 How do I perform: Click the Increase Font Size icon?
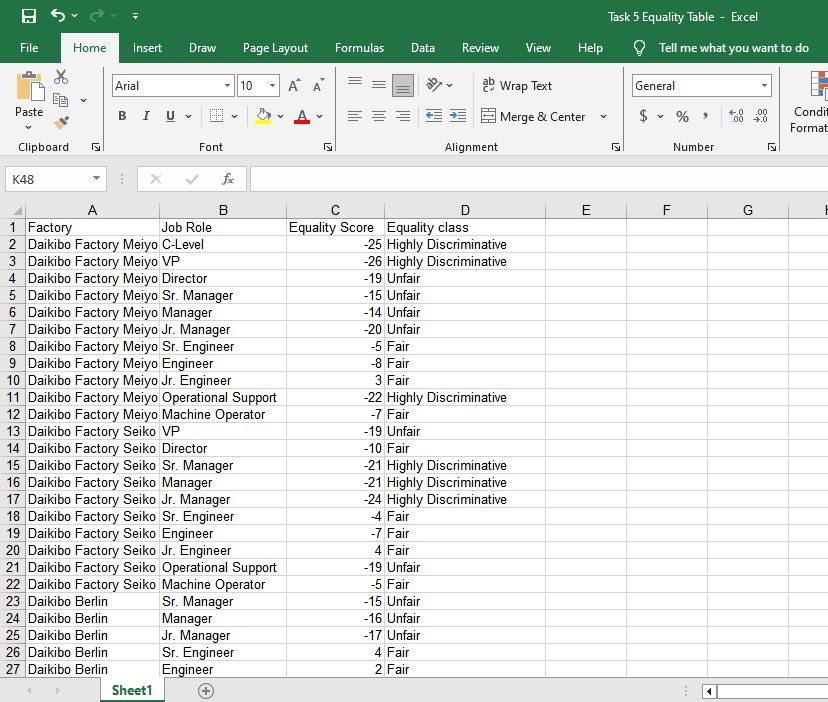coord(294,85)
